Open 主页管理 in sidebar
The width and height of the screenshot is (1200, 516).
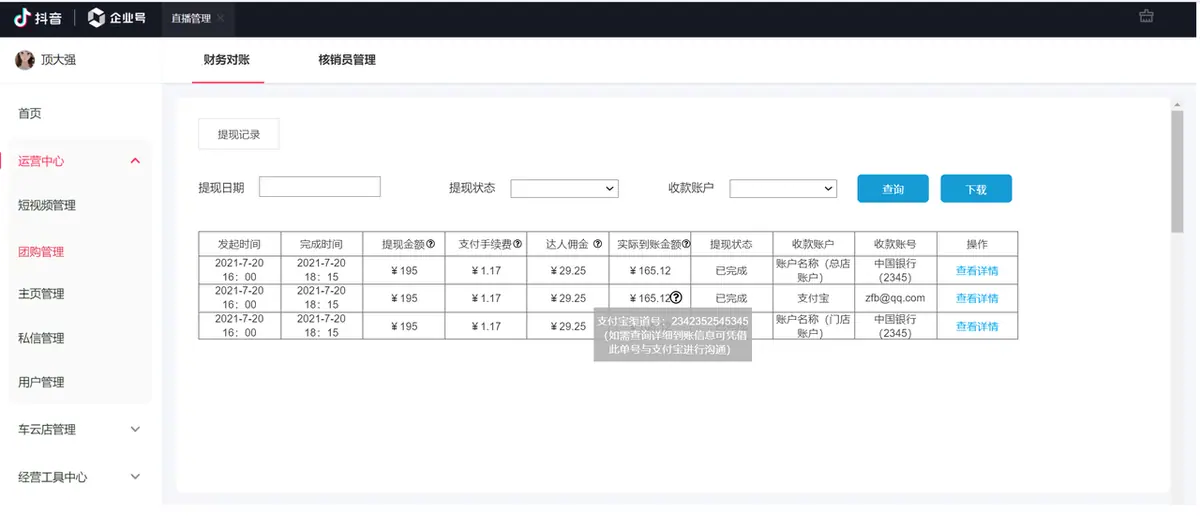pyautogui.click(x=41, y=294)
